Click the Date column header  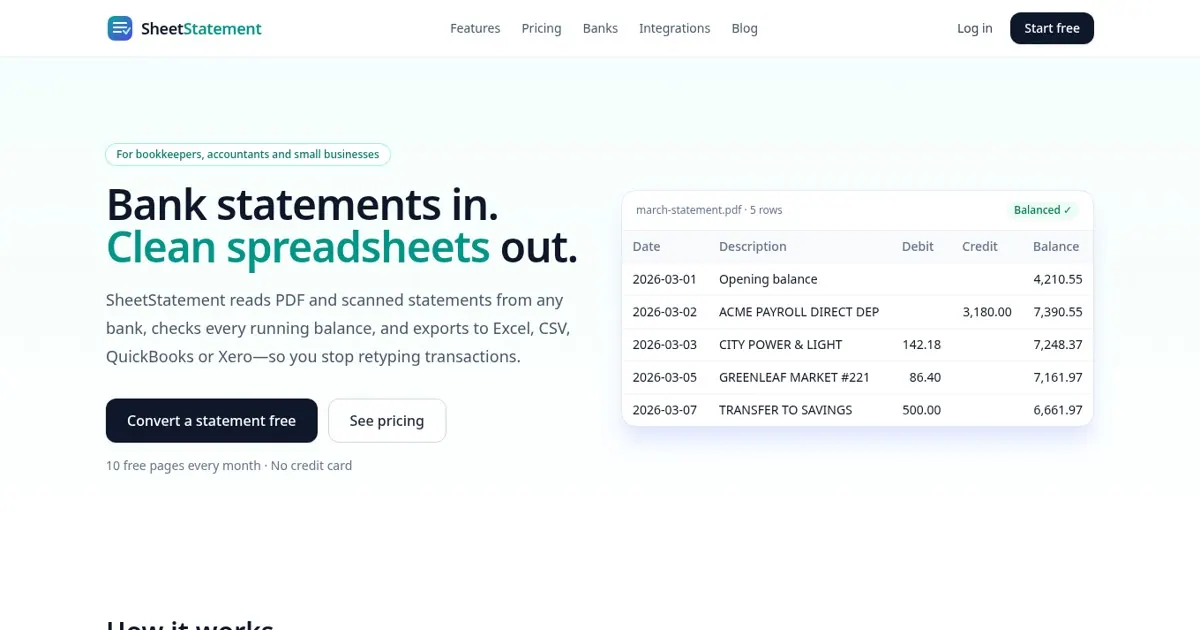click(x=646, y=246)
